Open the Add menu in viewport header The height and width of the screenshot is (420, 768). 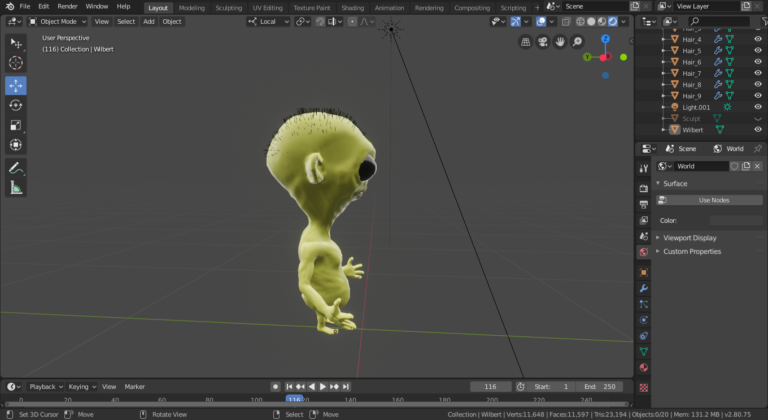(149, 21)
